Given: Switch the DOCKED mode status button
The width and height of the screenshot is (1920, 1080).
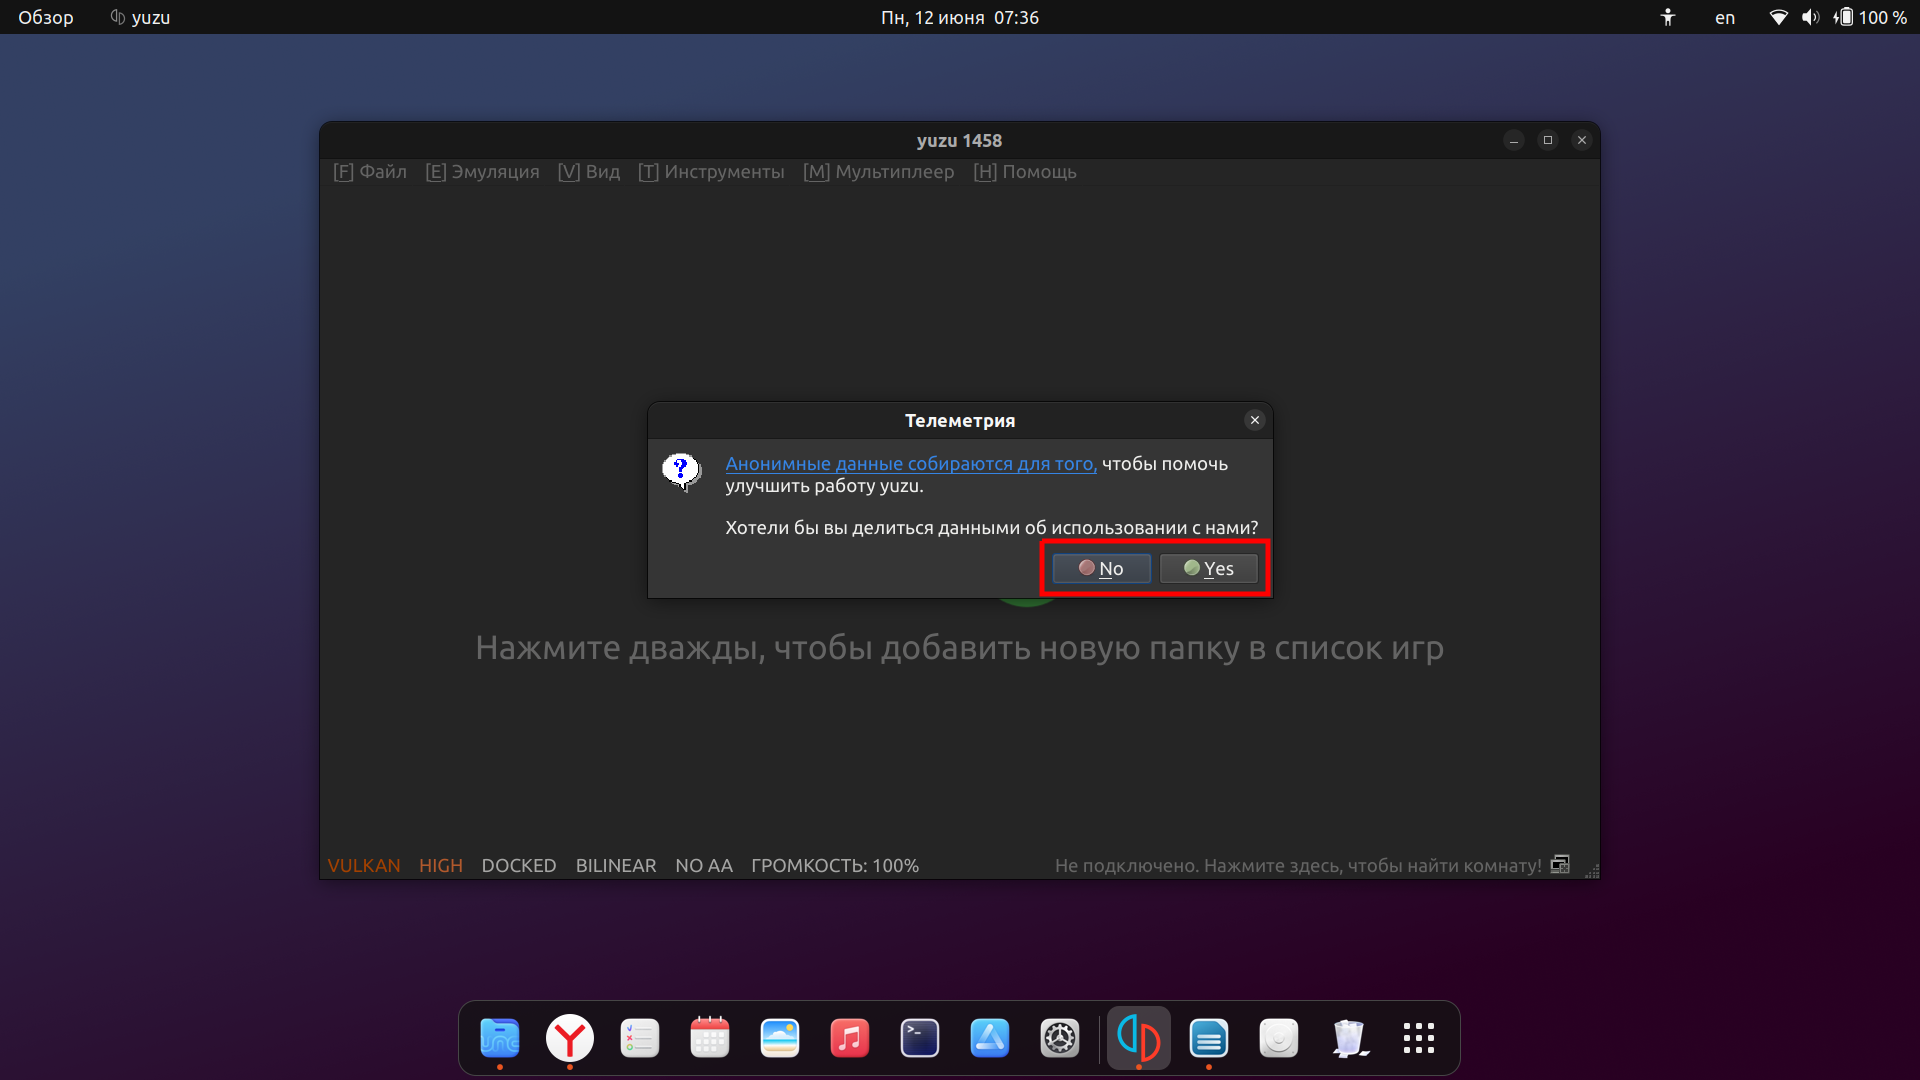Looking at the screenshot, I should [519, 865].
